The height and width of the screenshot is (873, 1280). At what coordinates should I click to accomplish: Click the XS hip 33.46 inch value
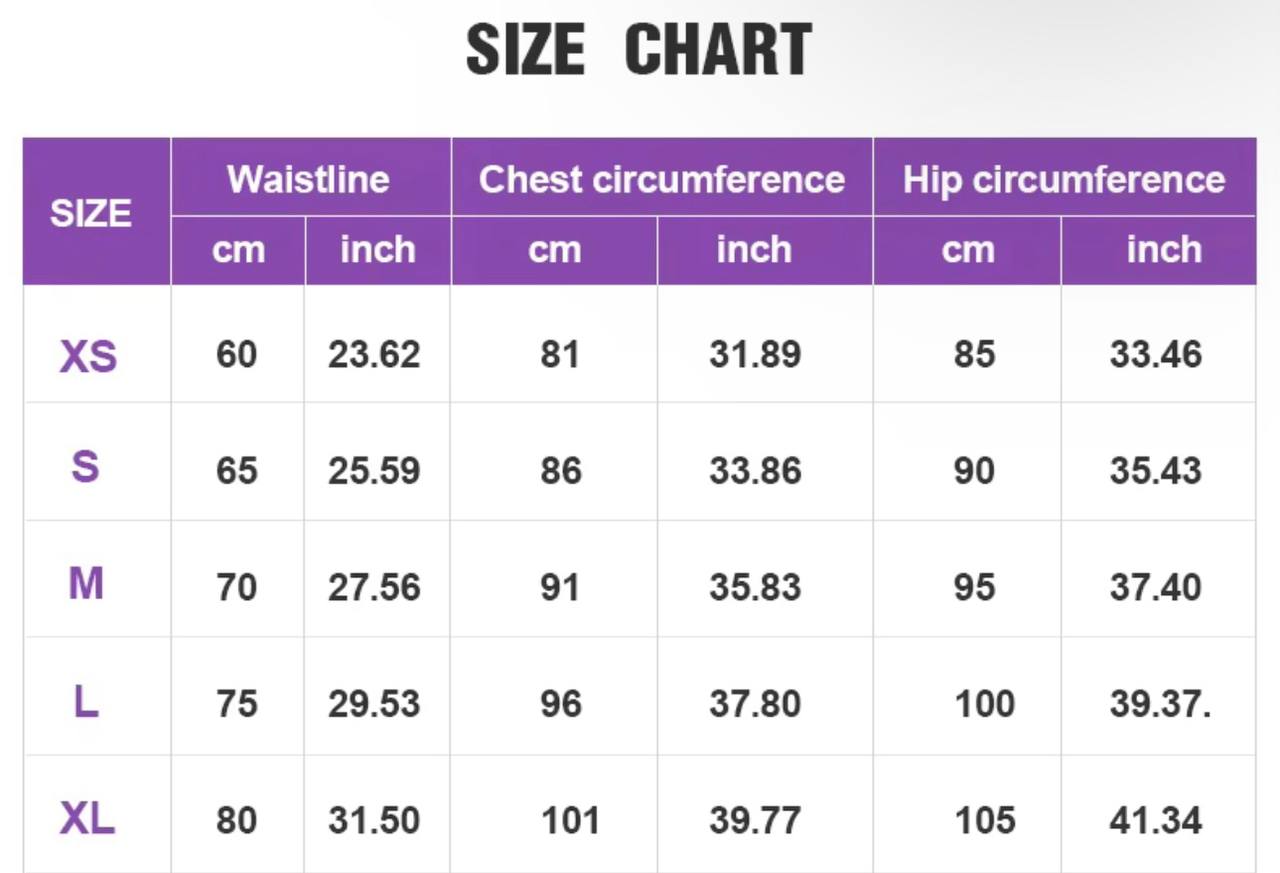coord(1155,355)
